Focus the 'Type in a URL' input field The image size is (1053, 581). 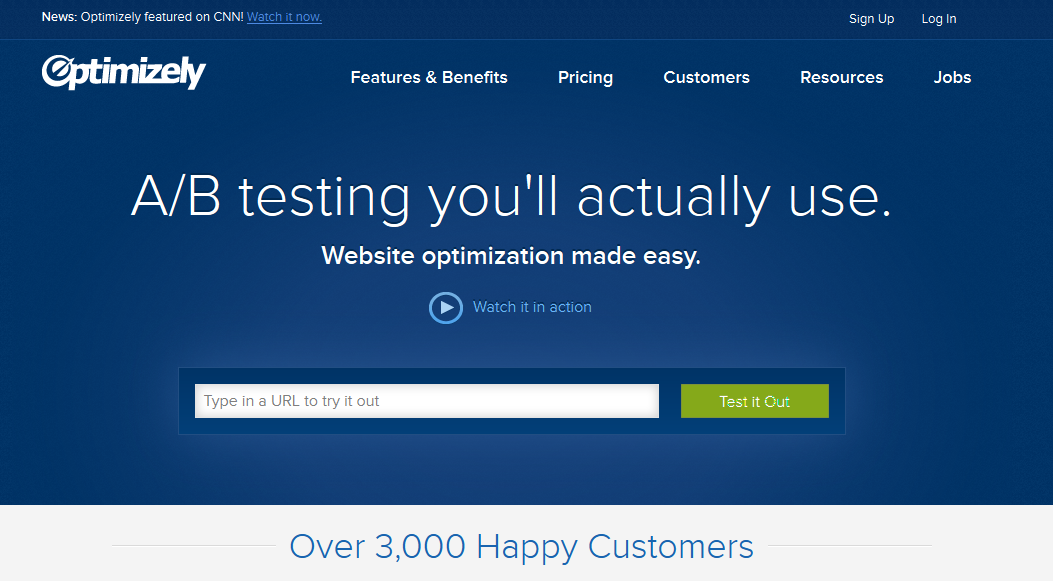pyautogui.click(x=426, y=401)
